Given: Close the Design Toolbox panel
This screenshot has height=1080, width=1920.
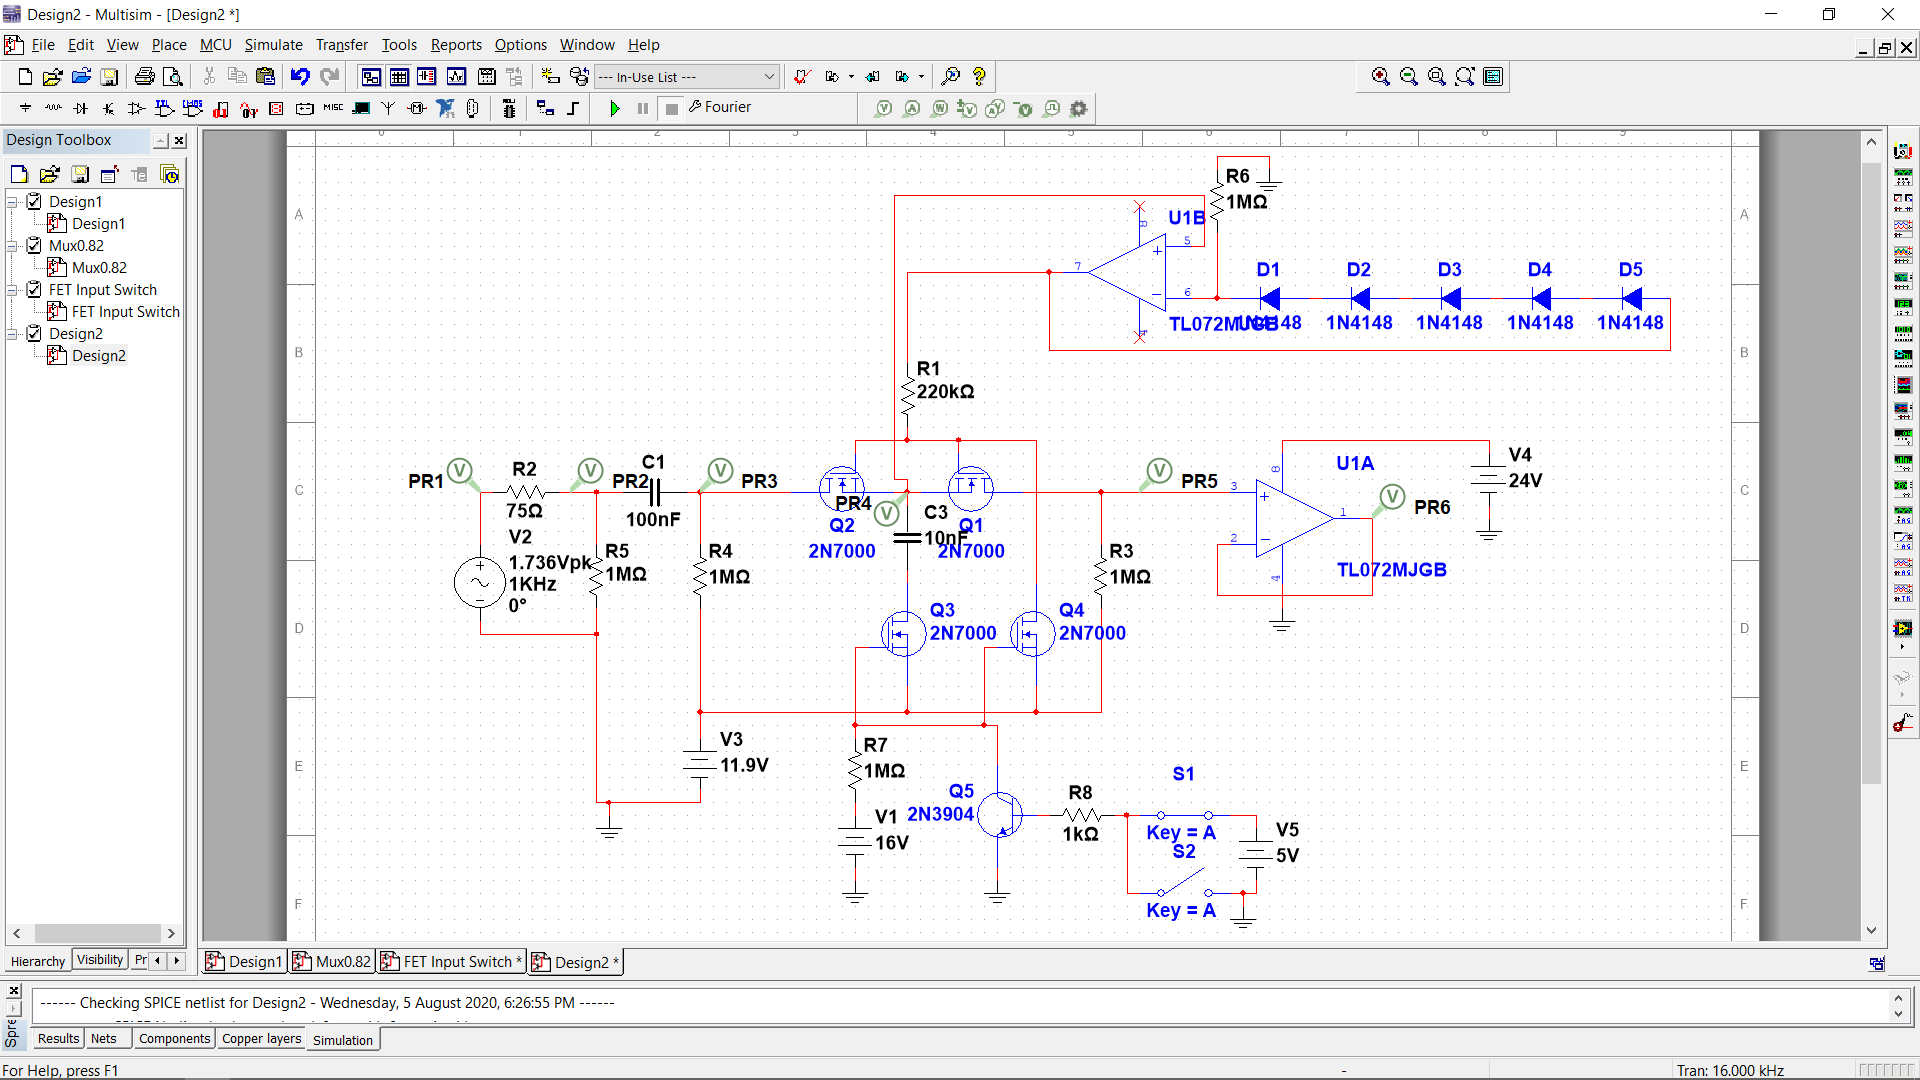Looking at the screenshot, I should point(179,141).
